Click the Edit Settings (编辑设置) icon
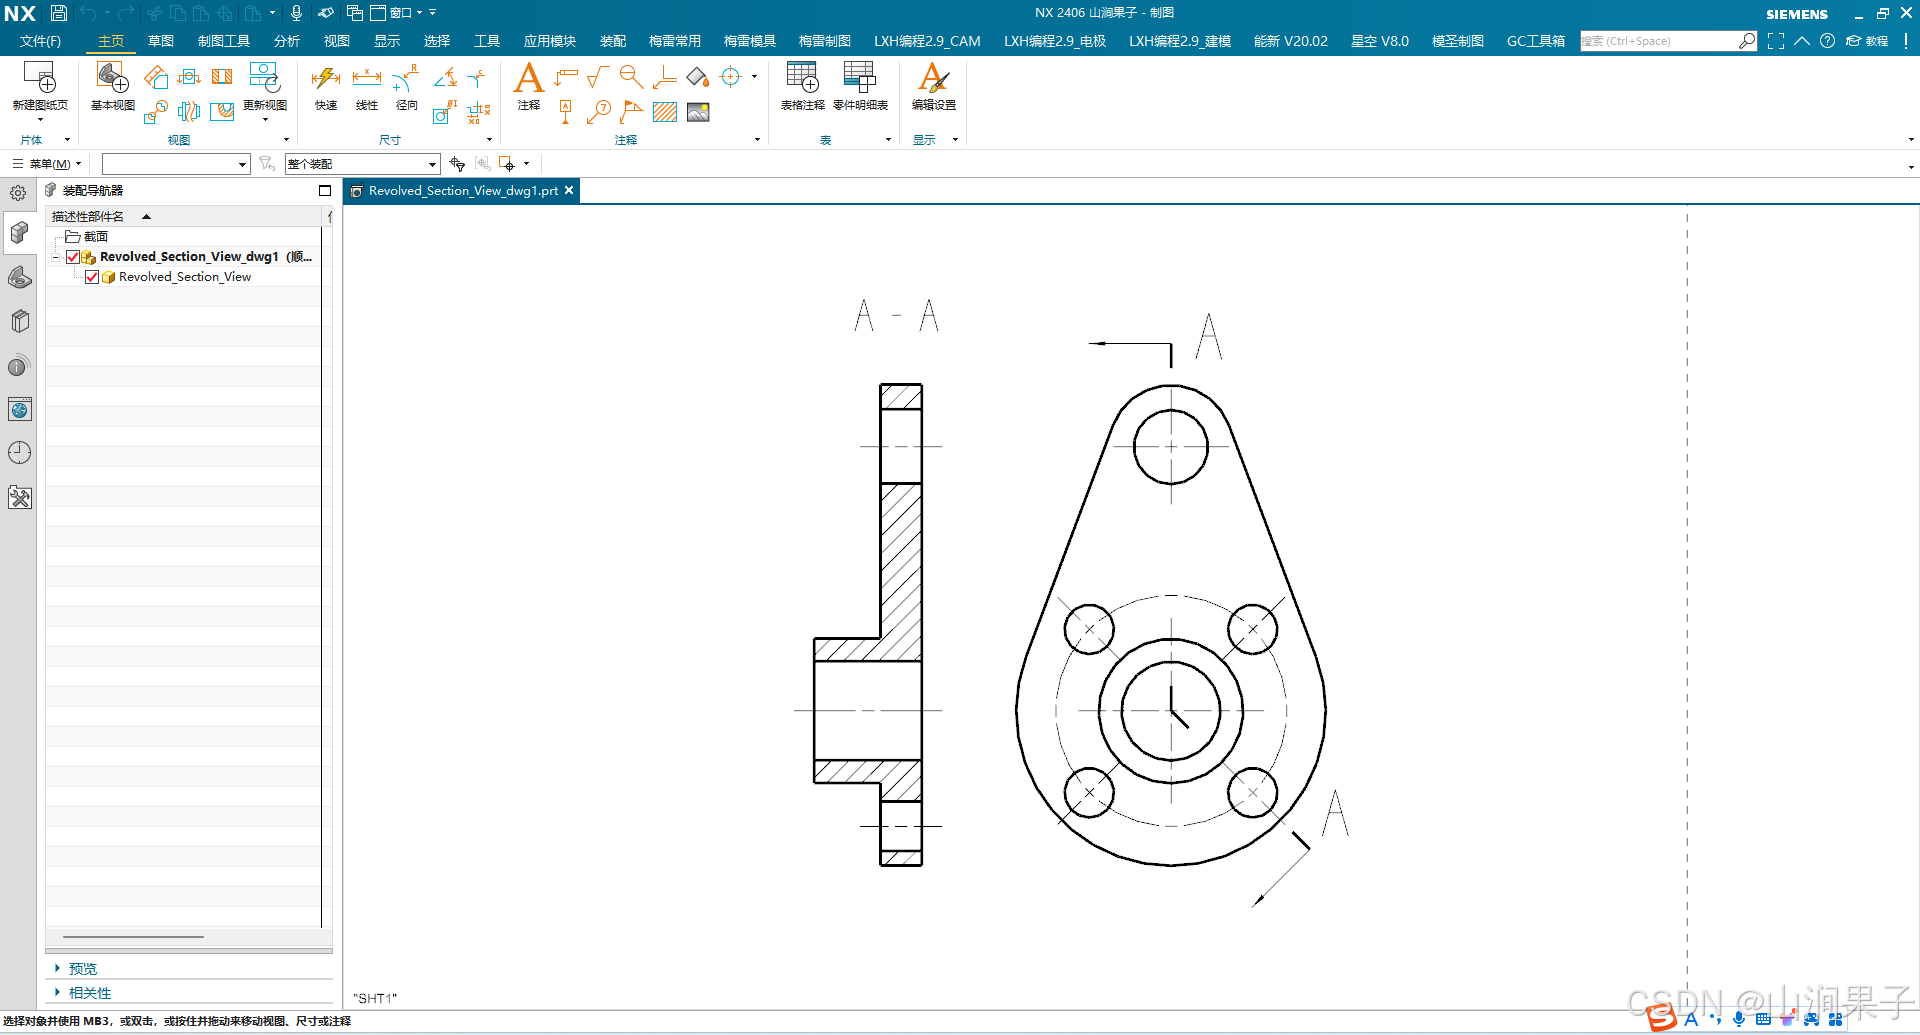The image size is (1920, 1035). coord(933,78)
